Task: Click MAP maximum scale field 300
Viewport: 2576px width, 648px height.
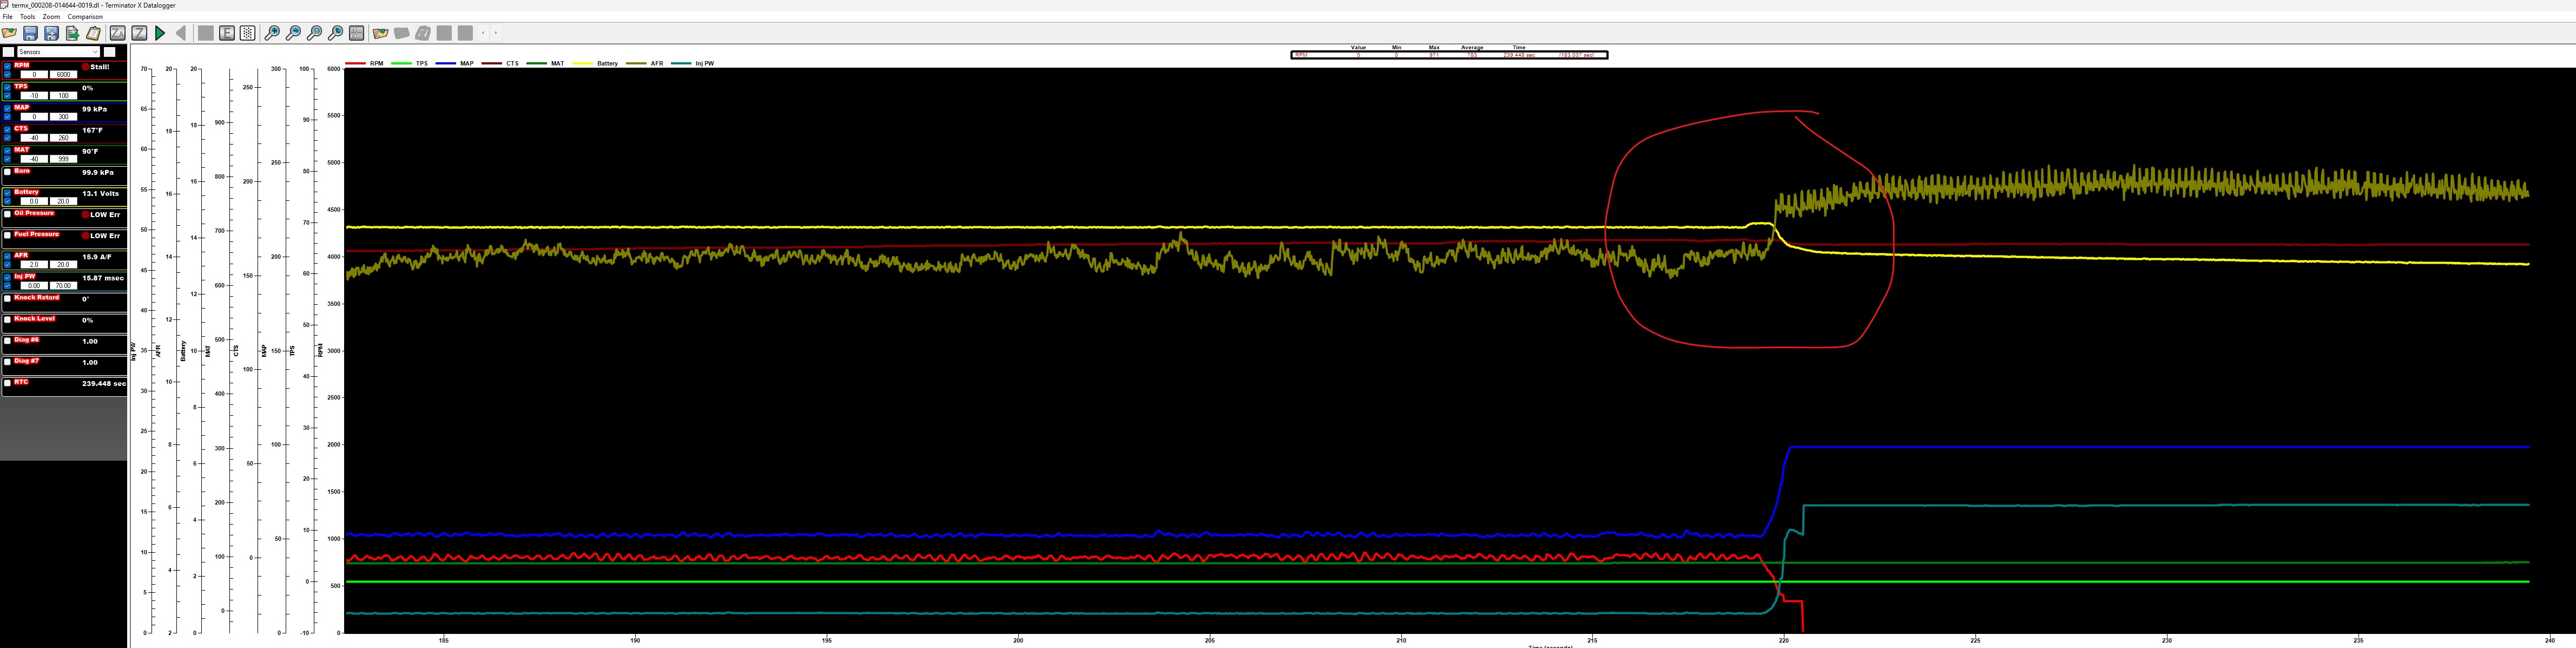Action: [x=63, y=117]
